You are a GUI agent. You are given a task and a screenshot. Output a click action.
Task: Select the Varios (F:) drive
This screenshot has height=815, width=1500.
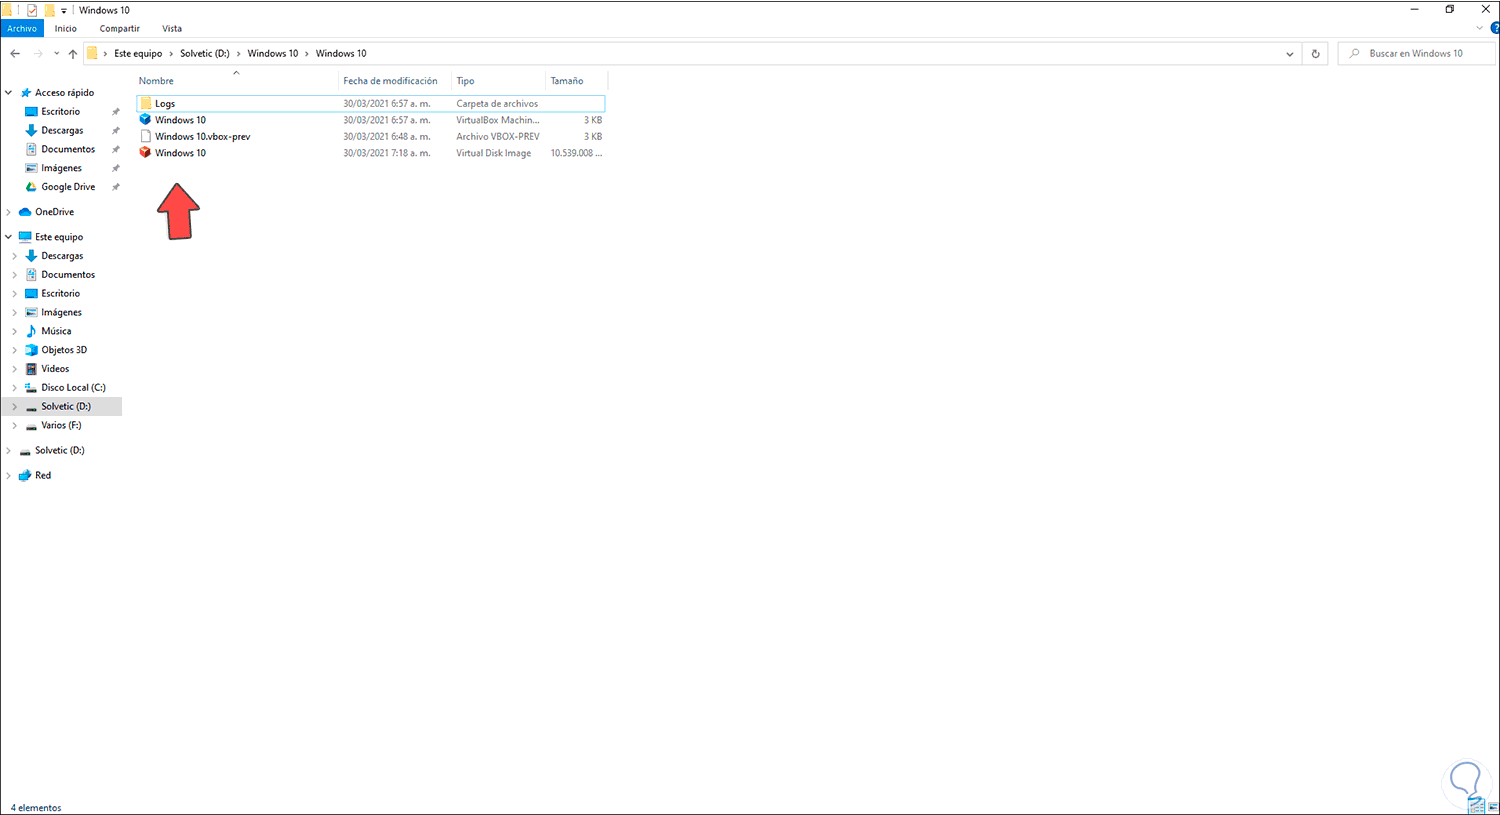(x=61, y=426)
